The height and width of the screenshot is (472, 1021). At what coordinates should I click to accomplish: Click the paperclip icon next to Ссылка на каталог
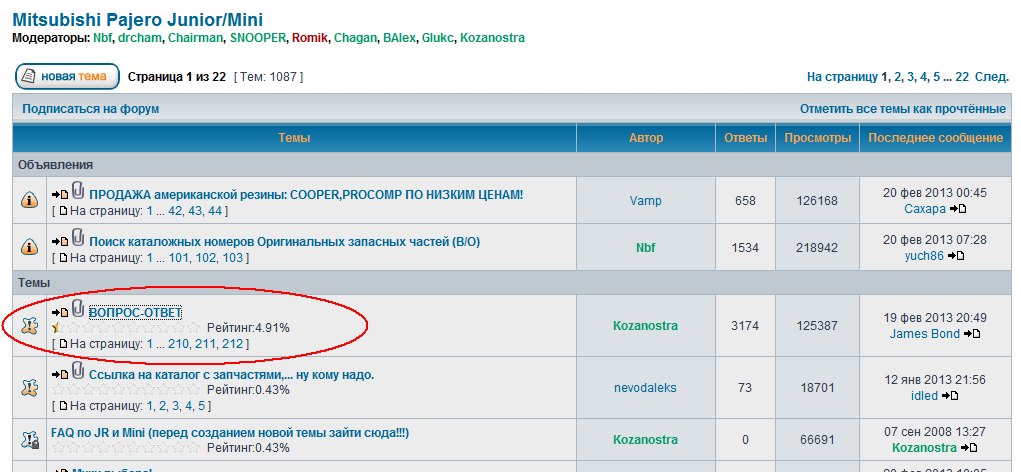78,371
